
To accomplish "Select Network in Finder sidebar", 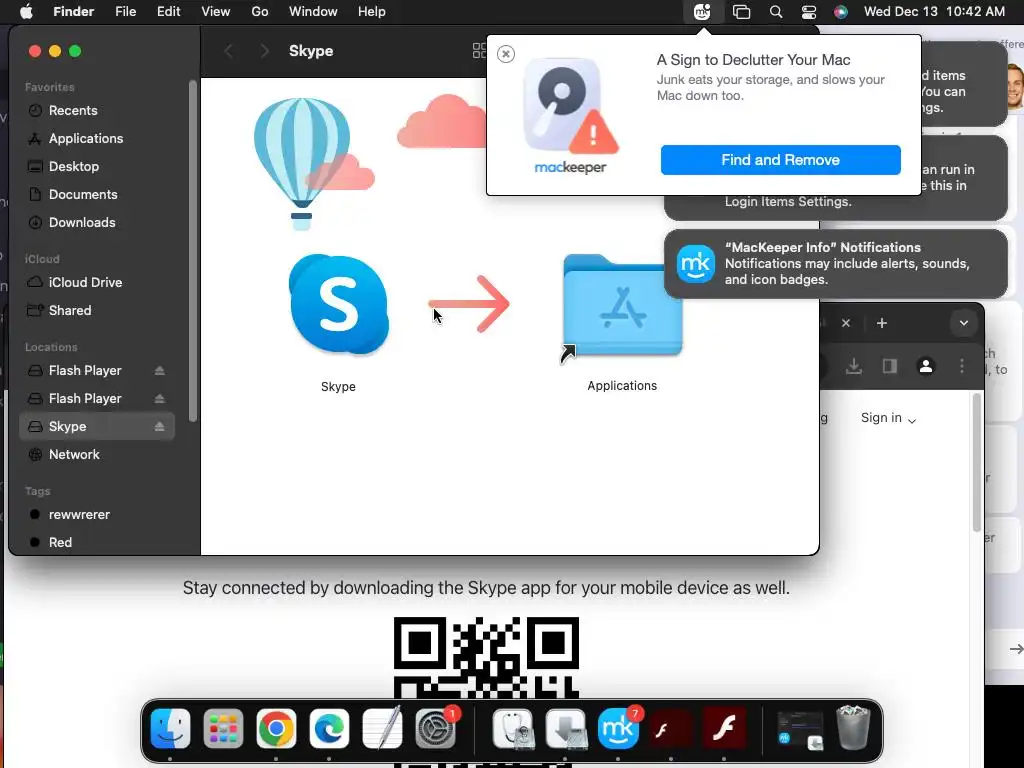I will tap(97, 455).
